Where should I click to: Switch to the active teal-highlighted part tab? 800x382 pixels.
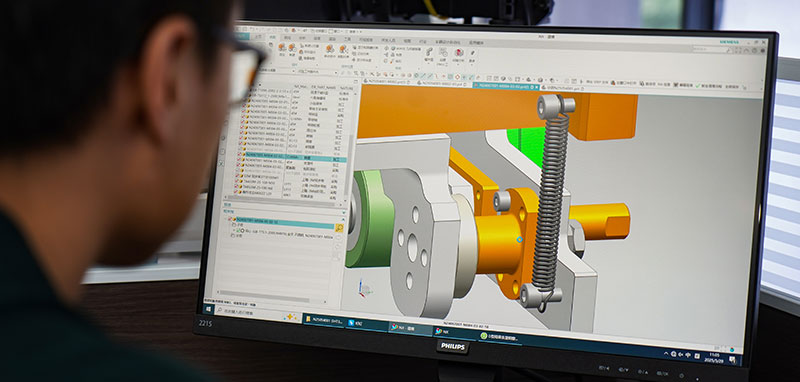506,86
